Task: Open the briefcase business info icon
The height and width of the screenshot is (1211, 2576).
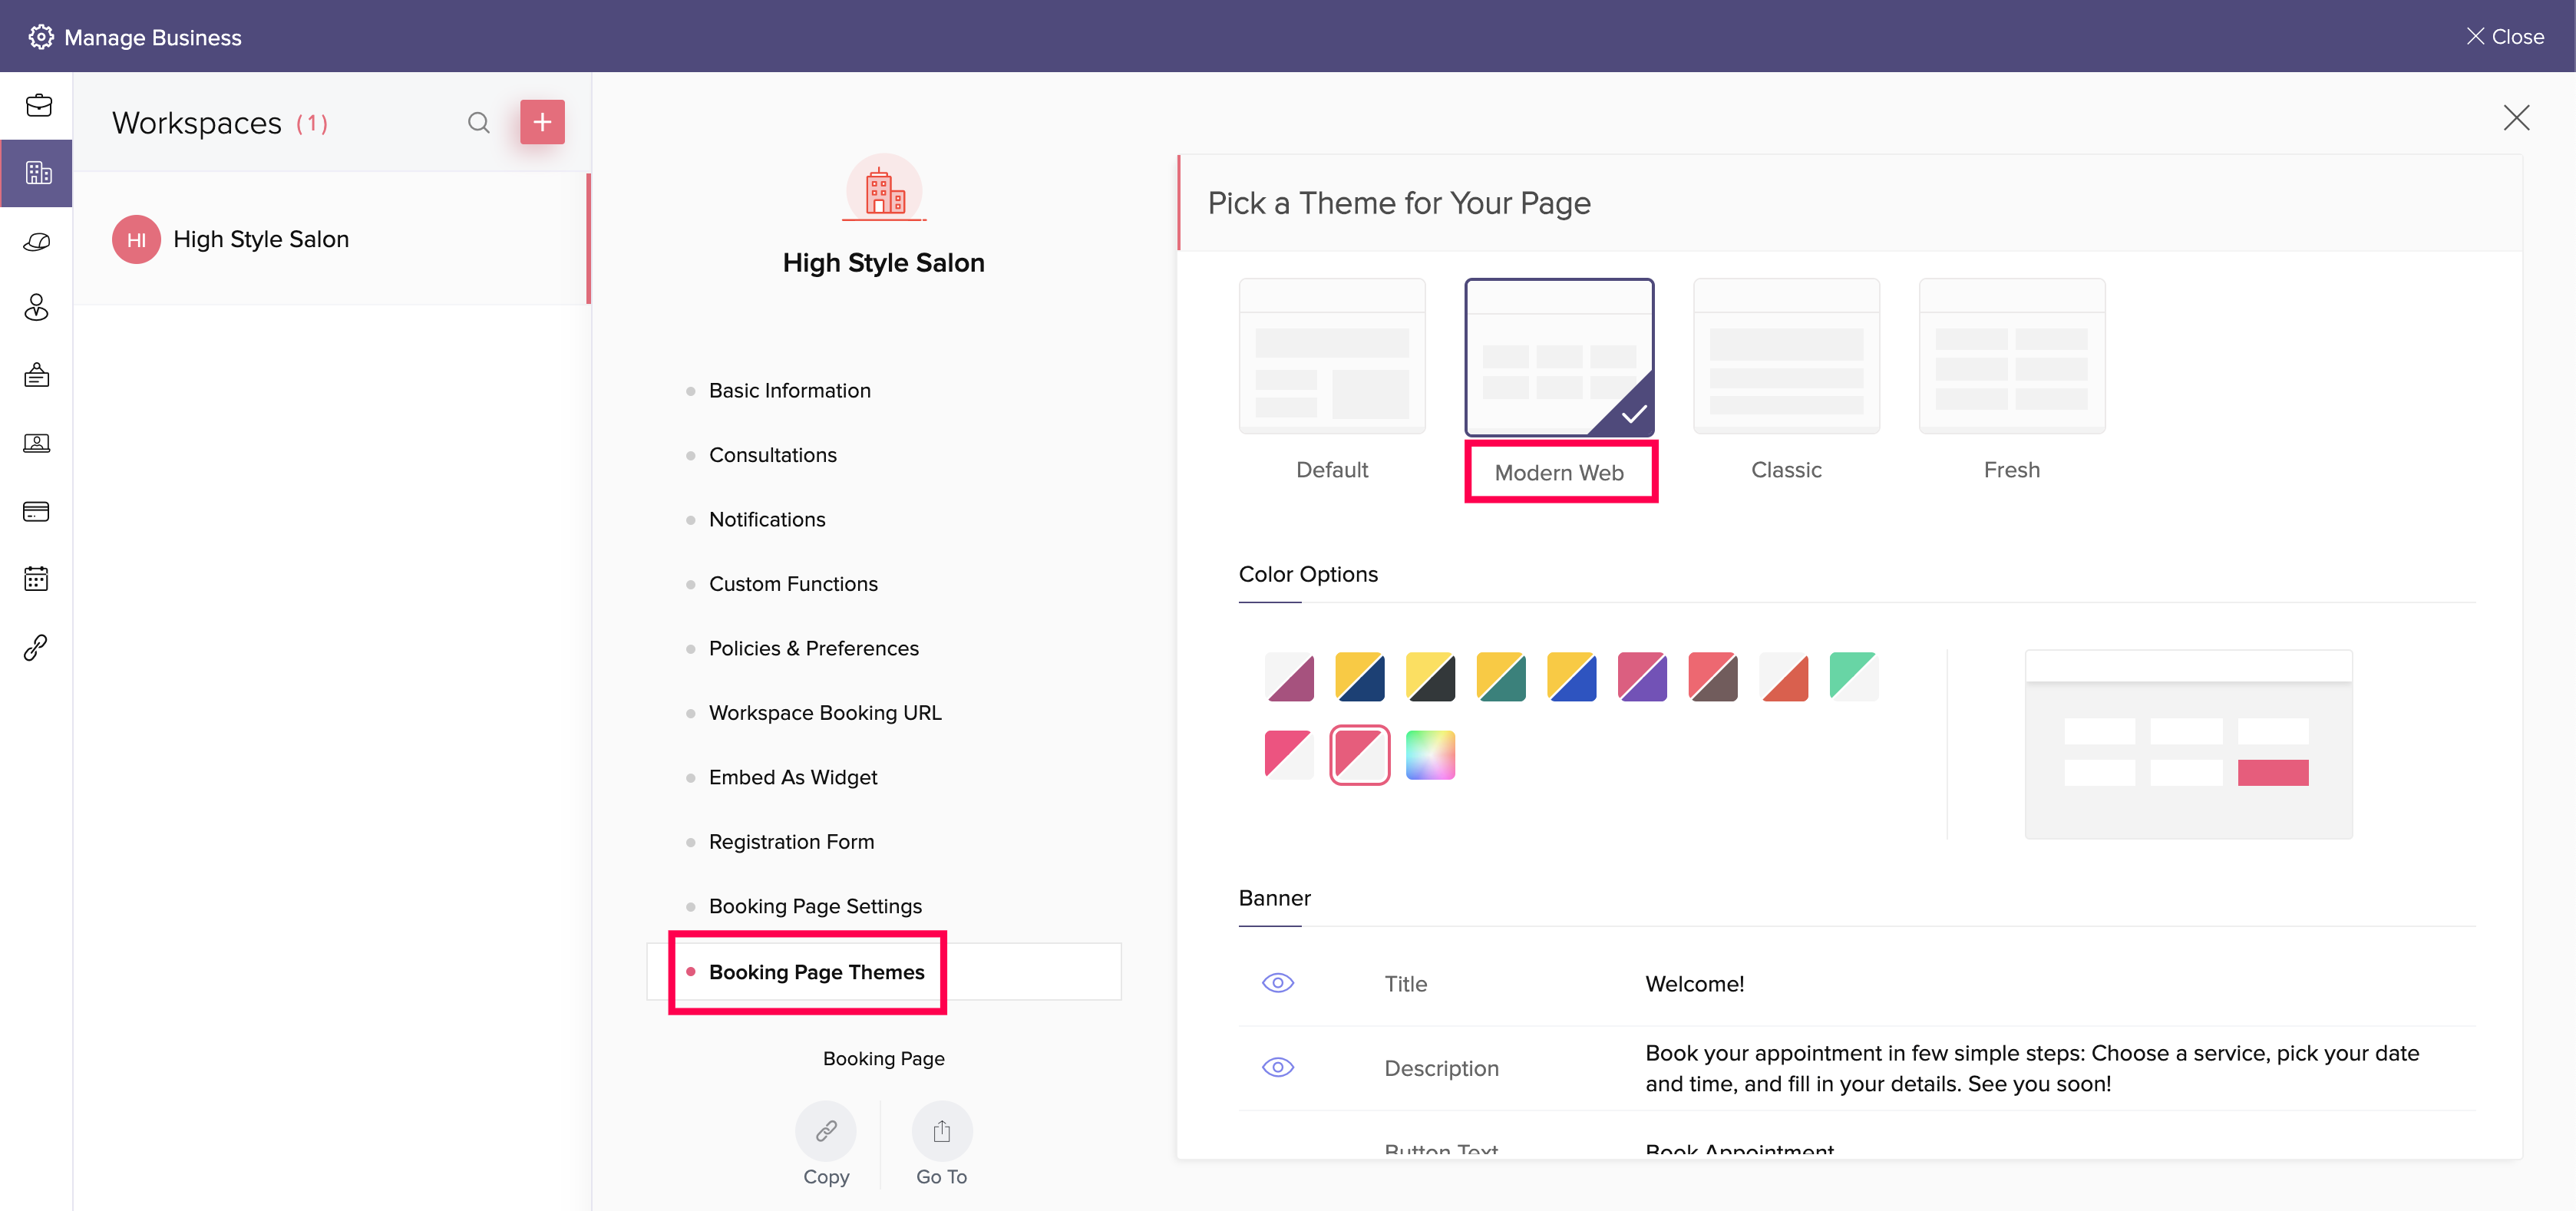Action: (37, 104)
